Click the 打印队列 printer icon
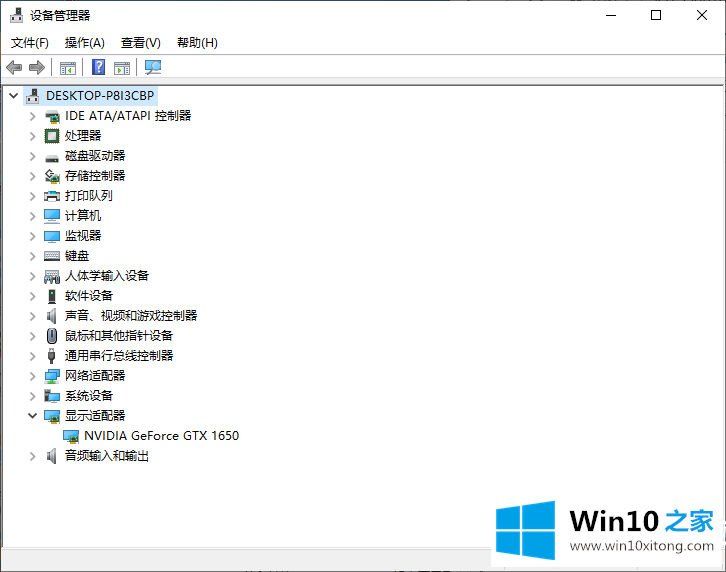 52,196
